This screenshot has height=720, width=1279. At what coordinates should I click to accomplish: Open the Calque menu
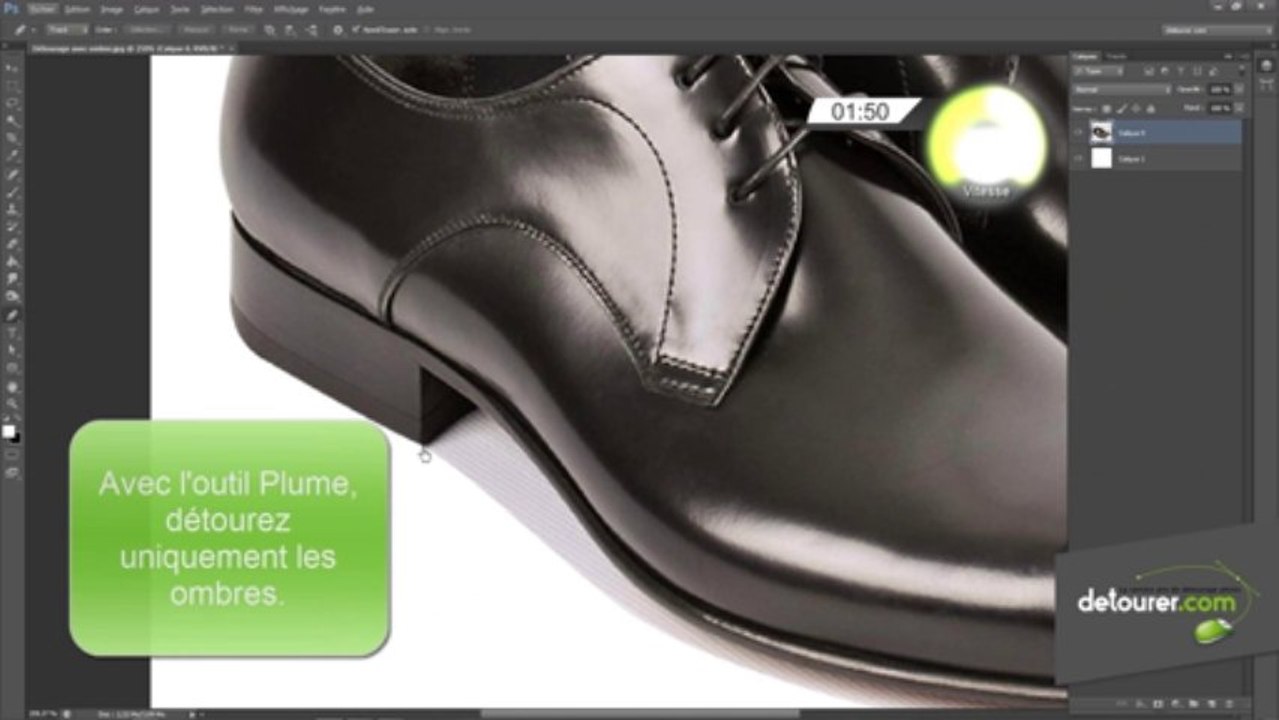147,9
